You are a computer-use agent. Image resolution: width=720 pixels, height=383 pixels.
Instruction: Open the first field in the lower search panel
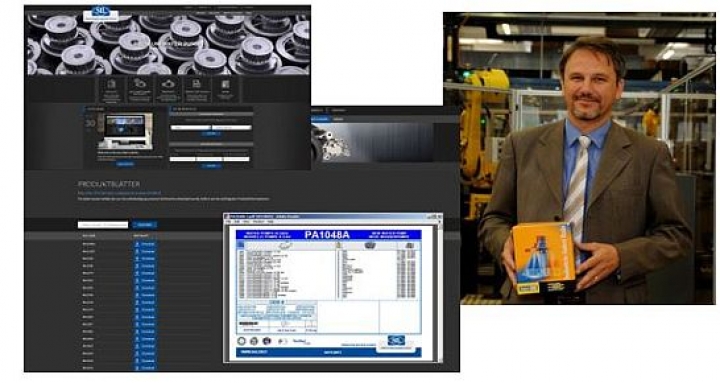coord(183,159)
